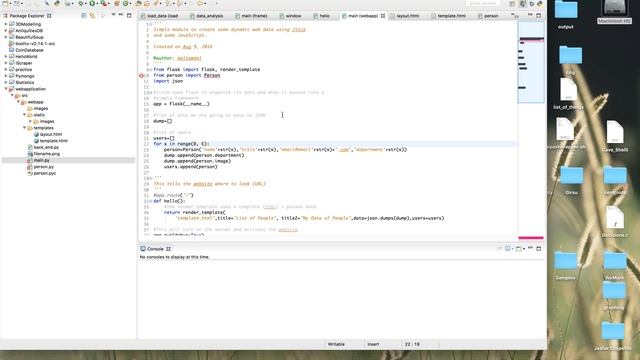Click the Quick Access search field

(482, 3)
